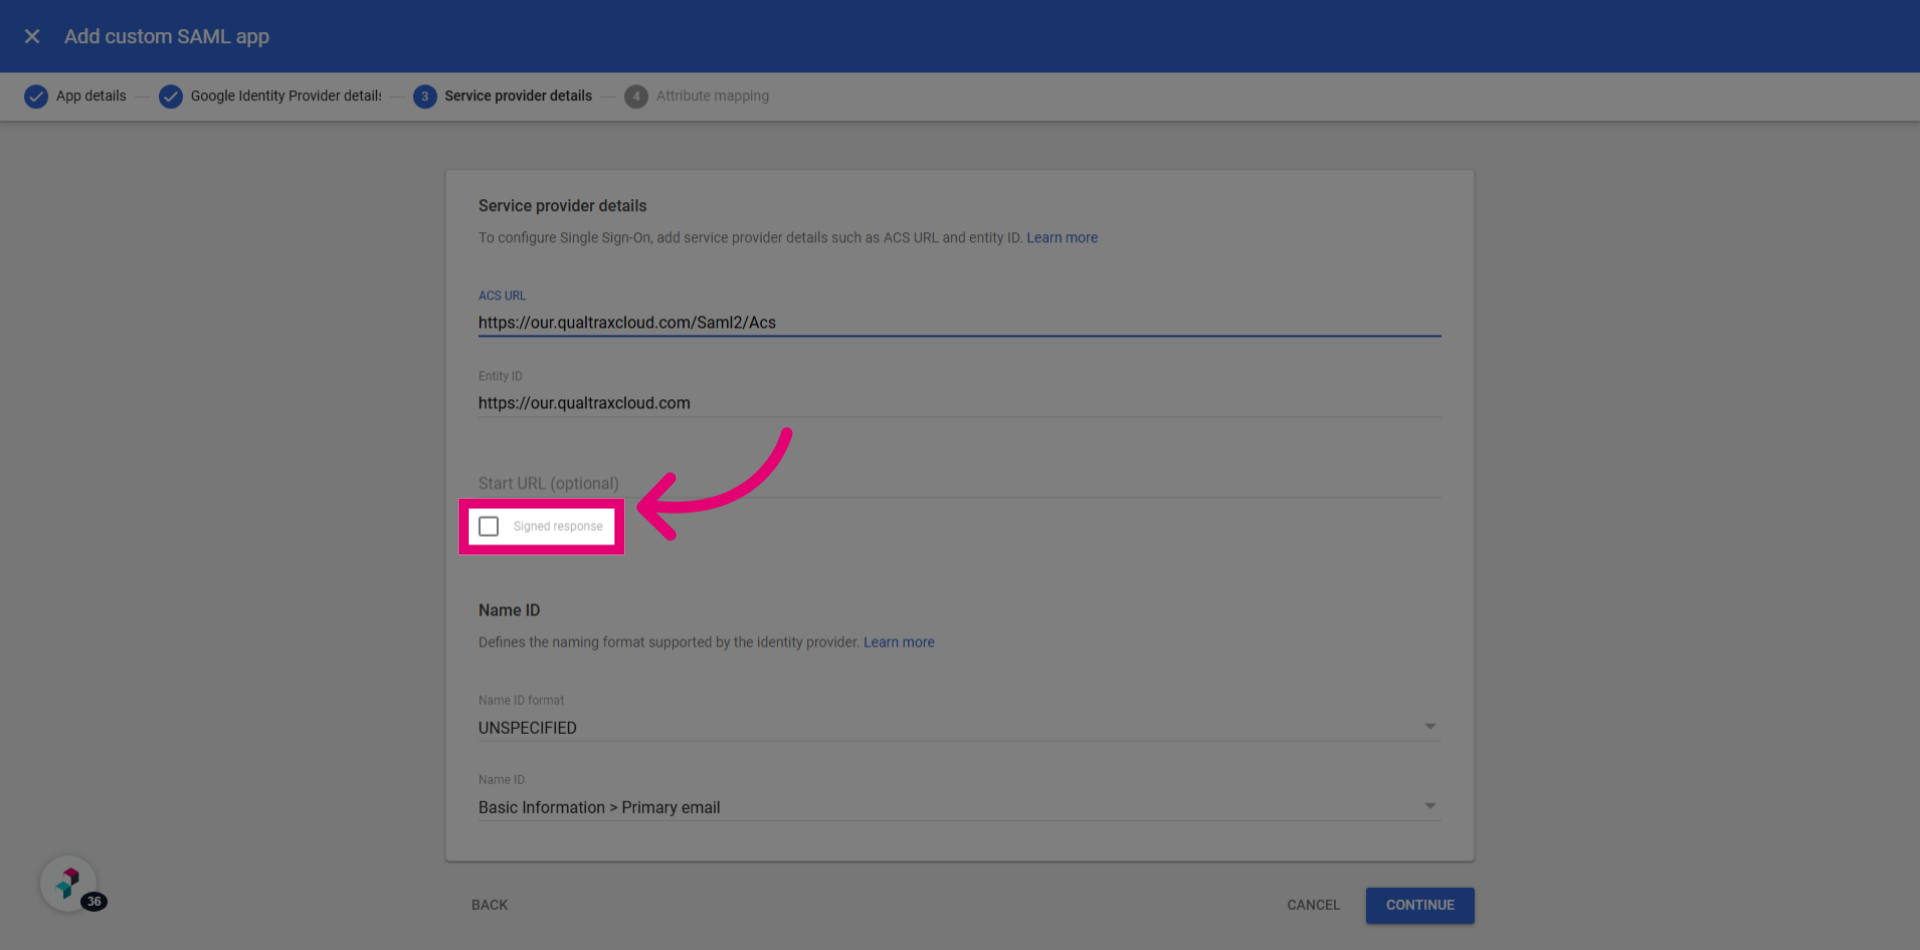Image resolution: width=1920 pixels, height=950 pixels.
Task: Click the step 4 number circle icon
Action: [636, 96]
